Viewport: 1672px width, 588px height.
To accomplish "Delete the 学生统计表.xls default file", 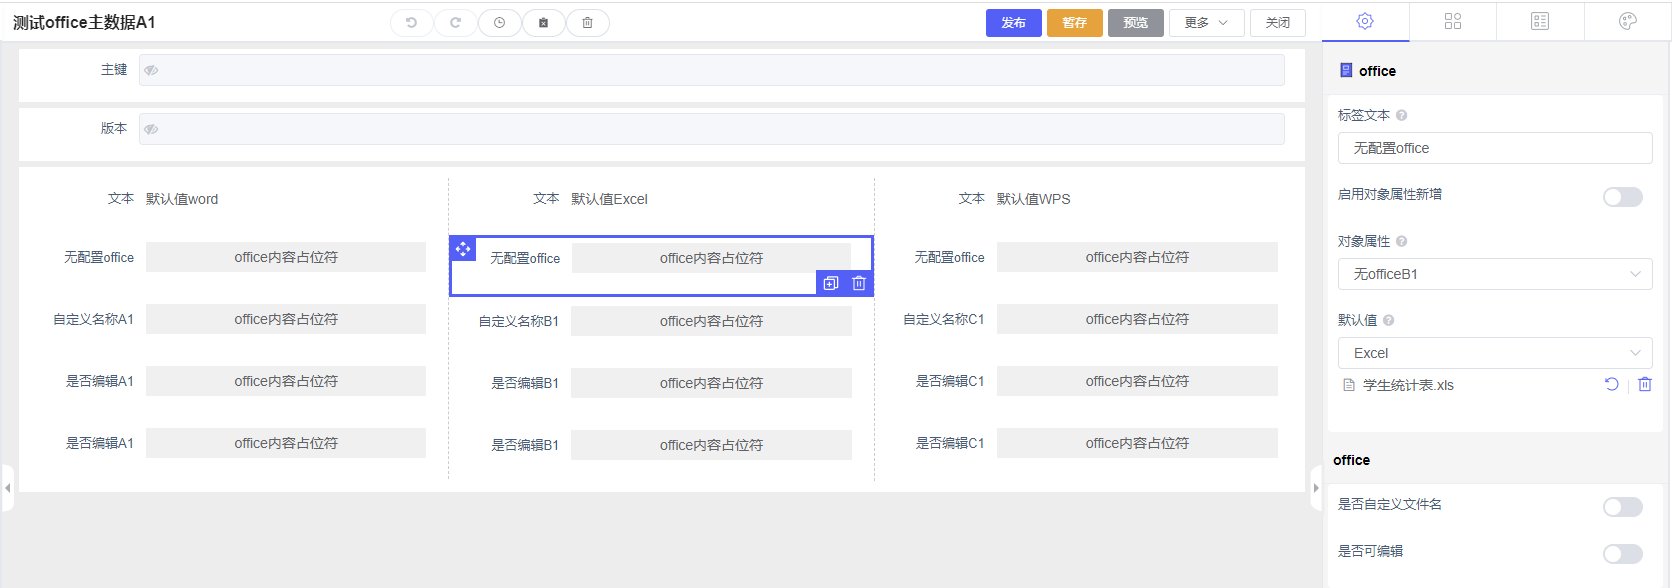I will 1645,385.
